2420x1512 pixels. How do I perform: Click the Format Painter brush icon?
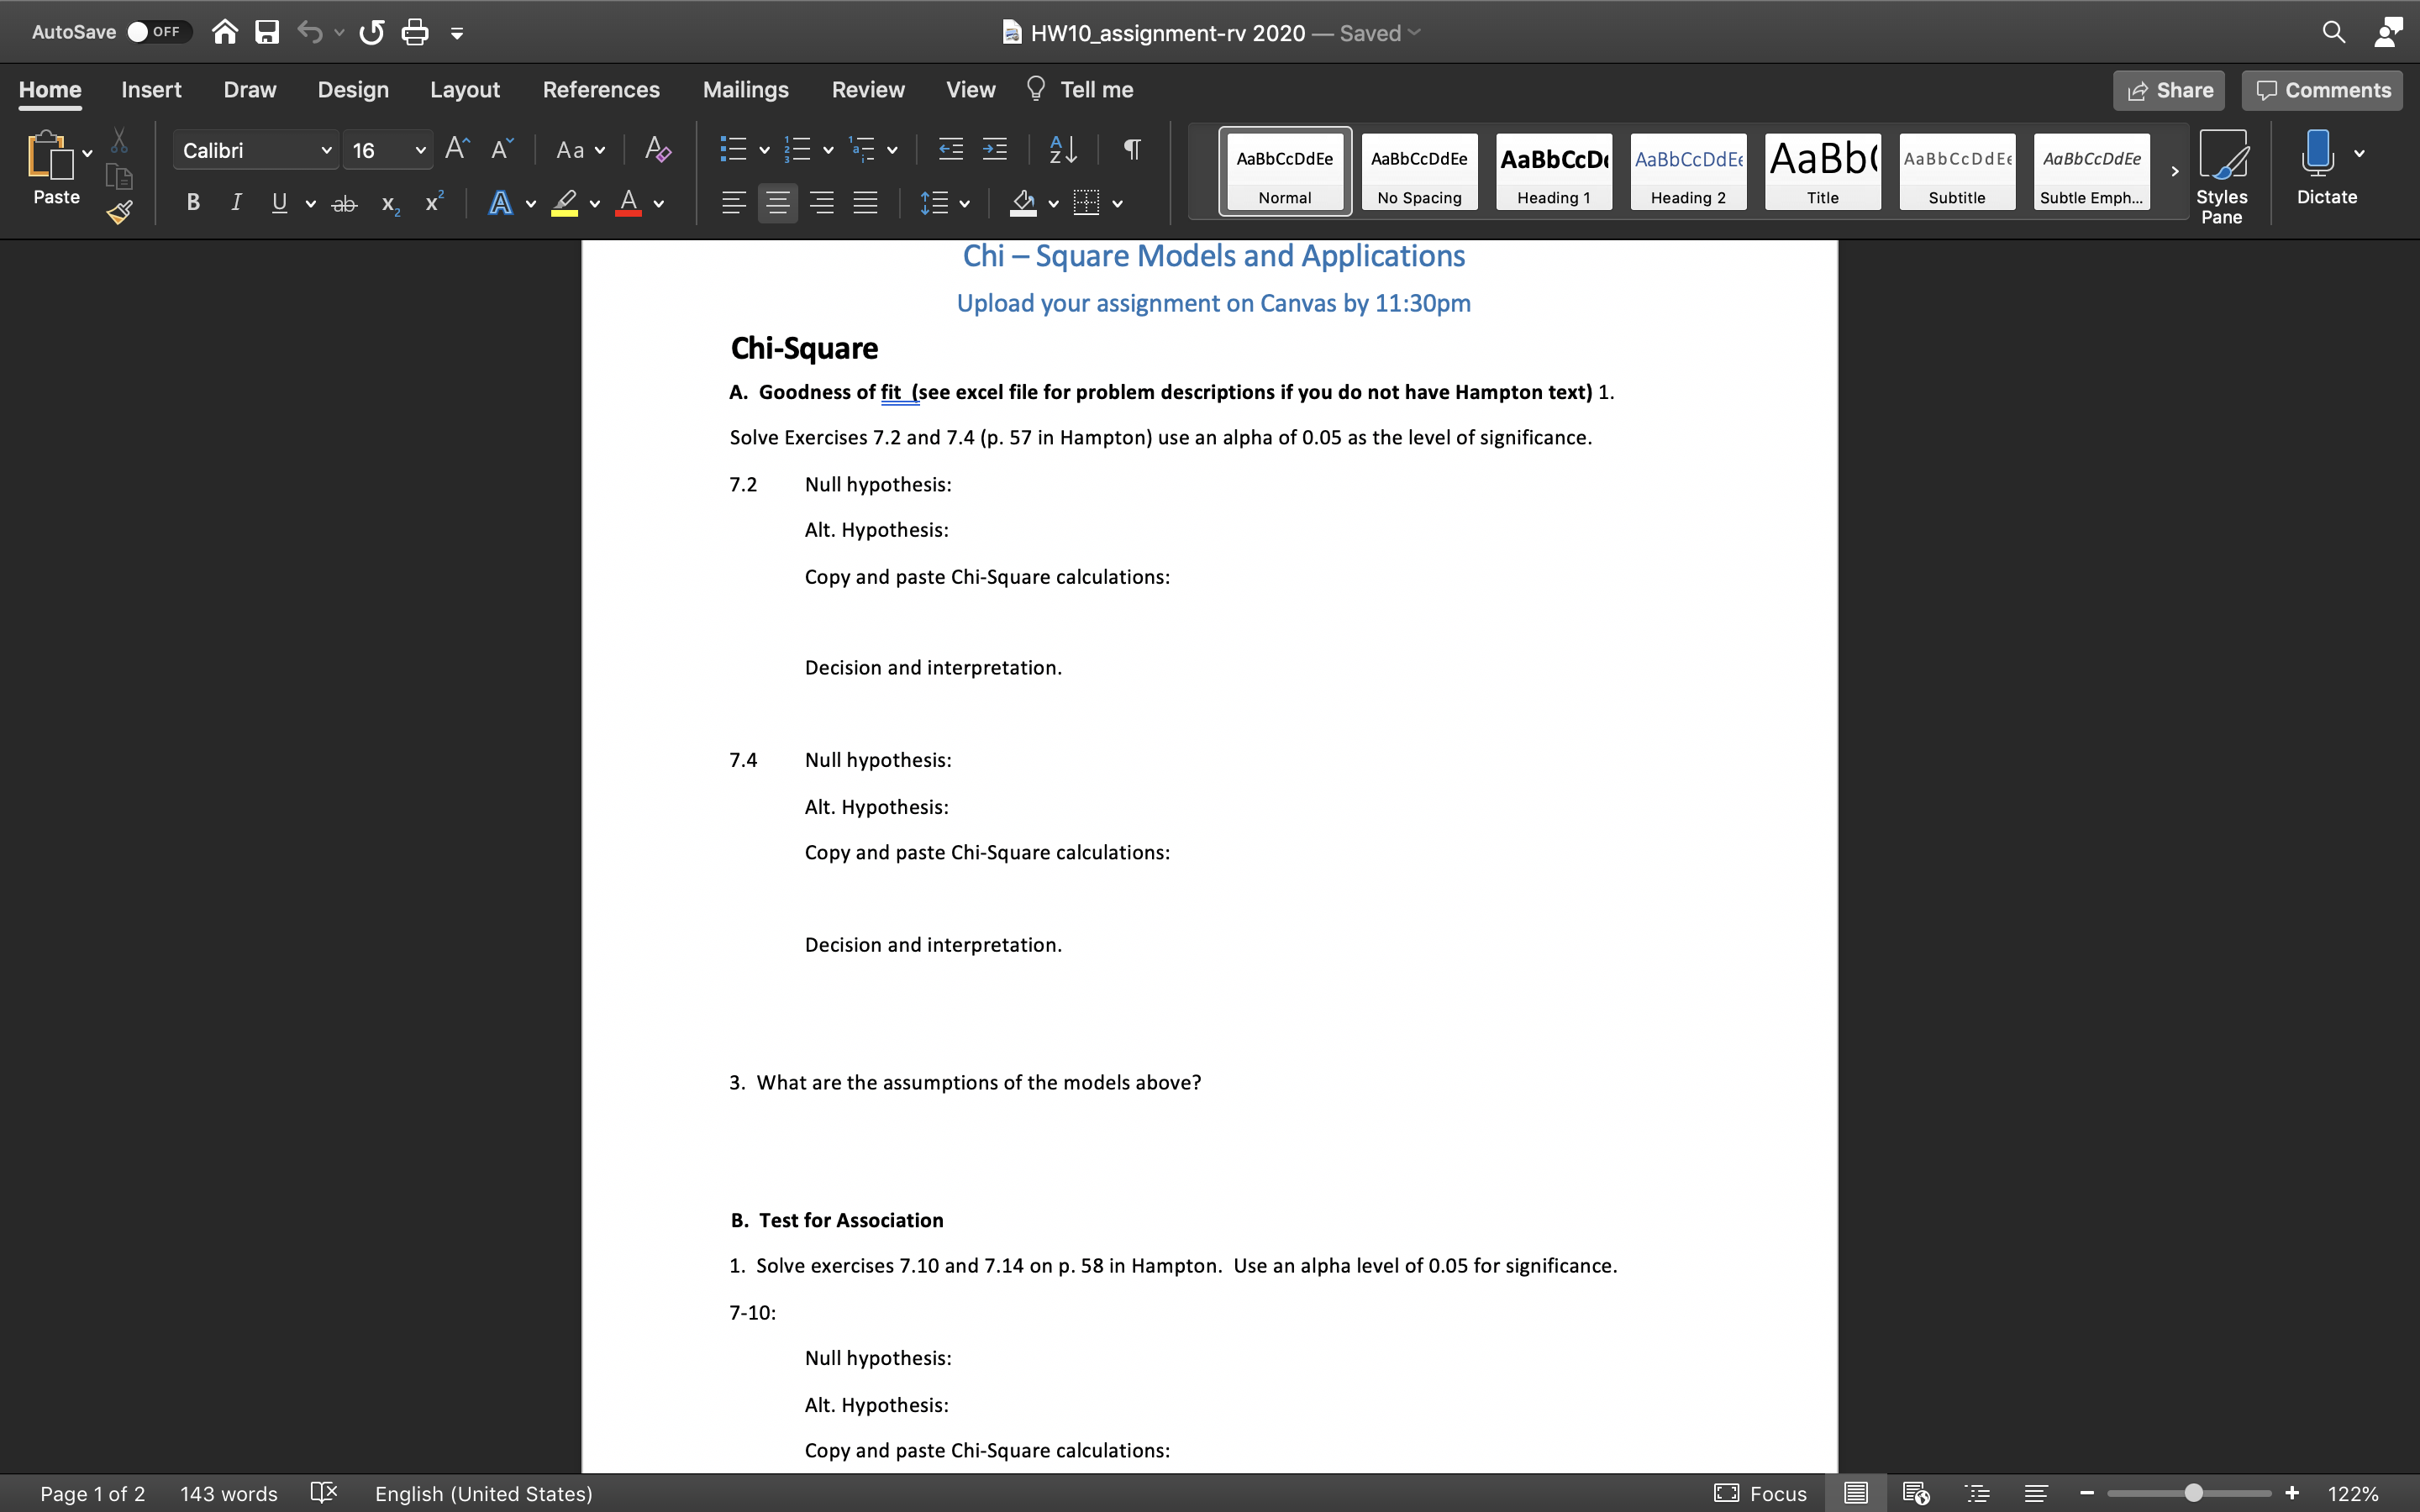[x=119, y=212]
